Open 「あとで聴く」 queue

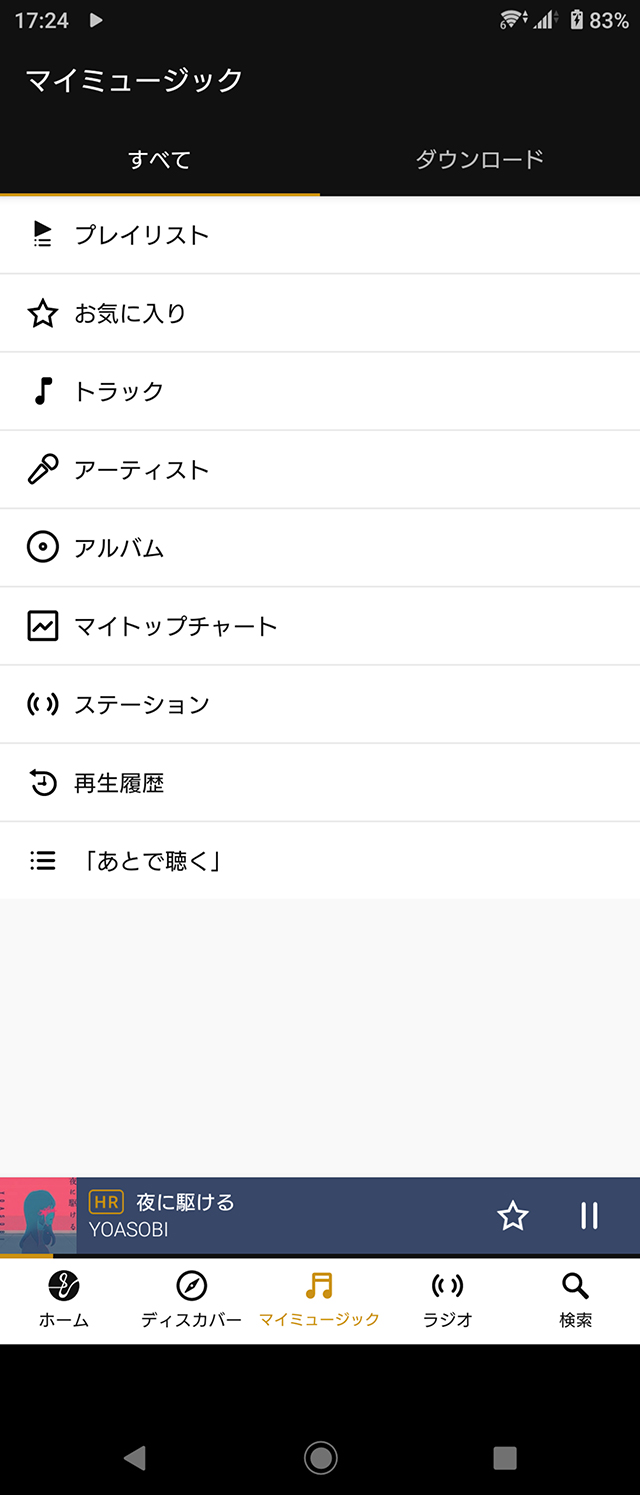[x=40, y=860]
